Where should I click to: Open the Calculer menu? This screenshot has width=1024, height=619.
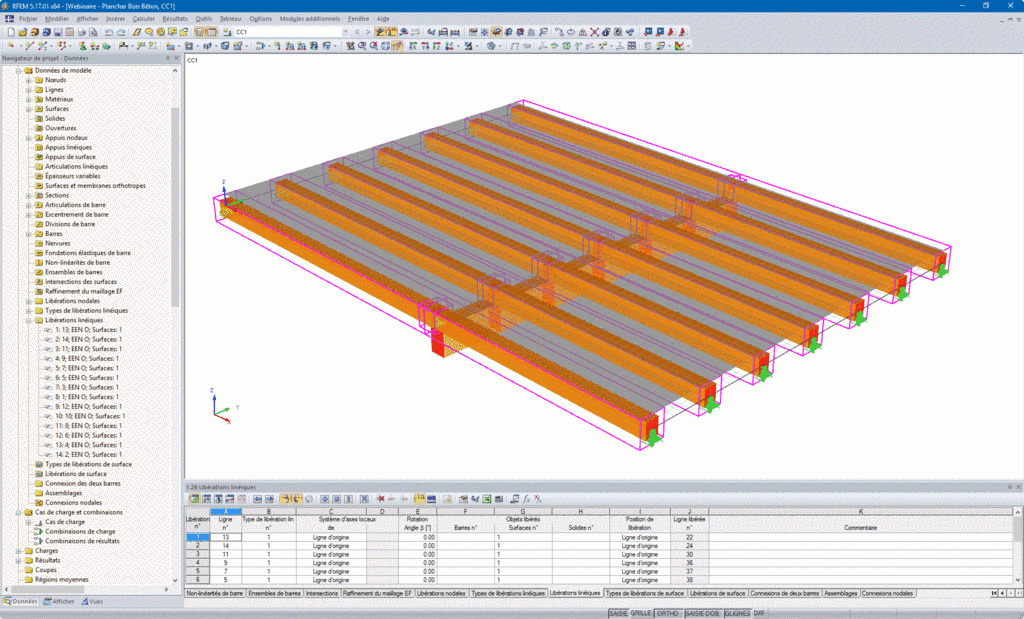144,19
